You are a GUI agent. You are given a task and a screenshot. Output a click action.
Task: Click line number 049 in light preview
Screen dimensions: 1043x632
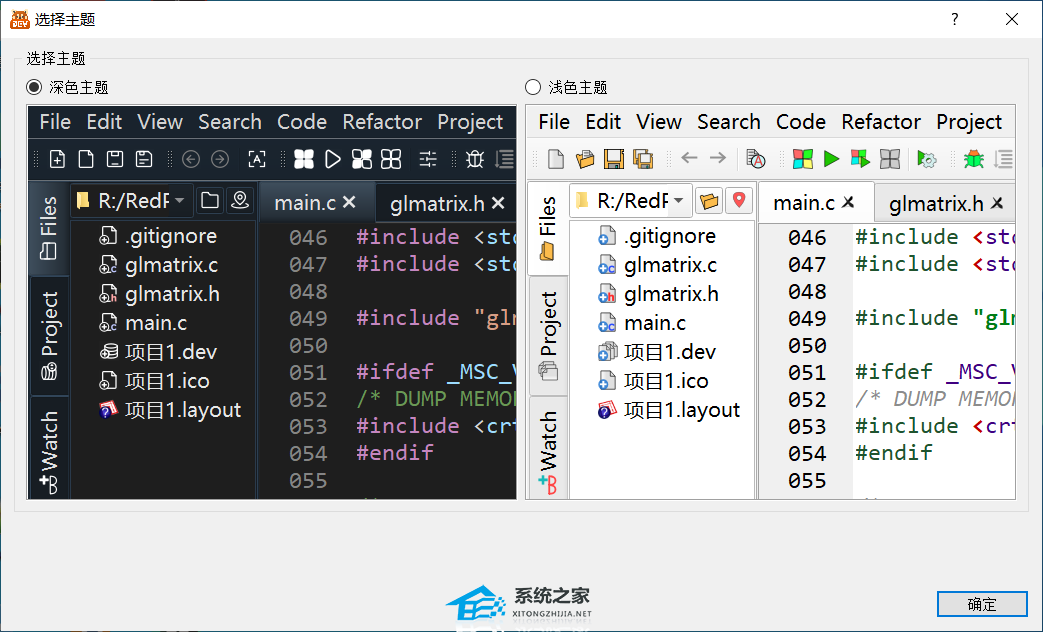click(807, 319)
